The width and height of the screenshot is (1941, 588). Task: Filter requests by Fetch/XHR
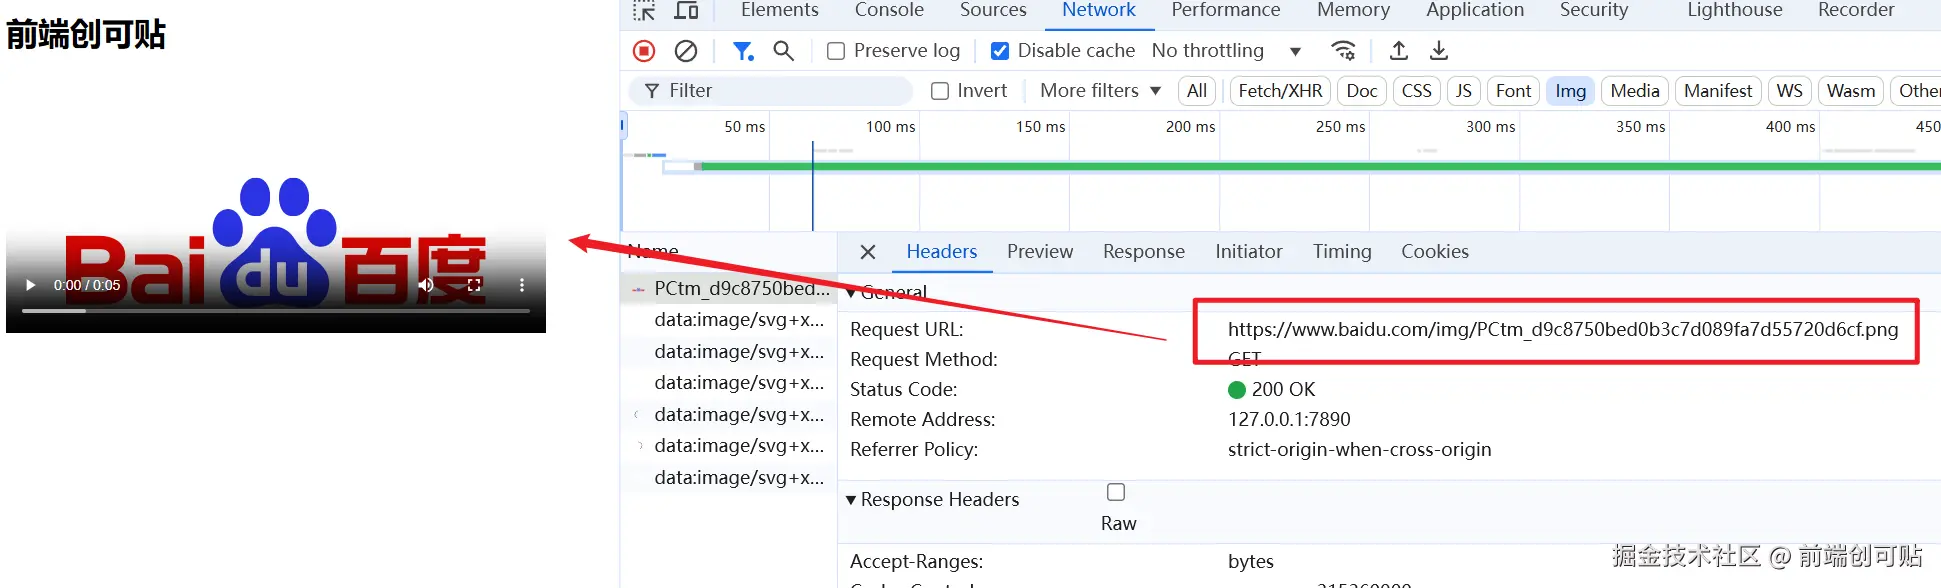click(x=1280, y=91)
